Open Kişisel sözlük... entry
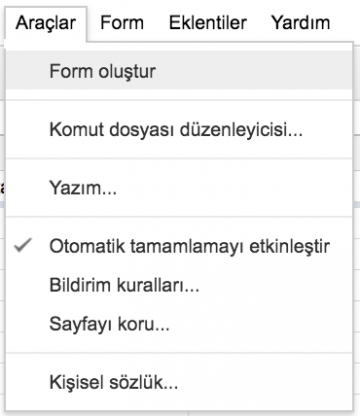360x416 pixels. (179, 382)
